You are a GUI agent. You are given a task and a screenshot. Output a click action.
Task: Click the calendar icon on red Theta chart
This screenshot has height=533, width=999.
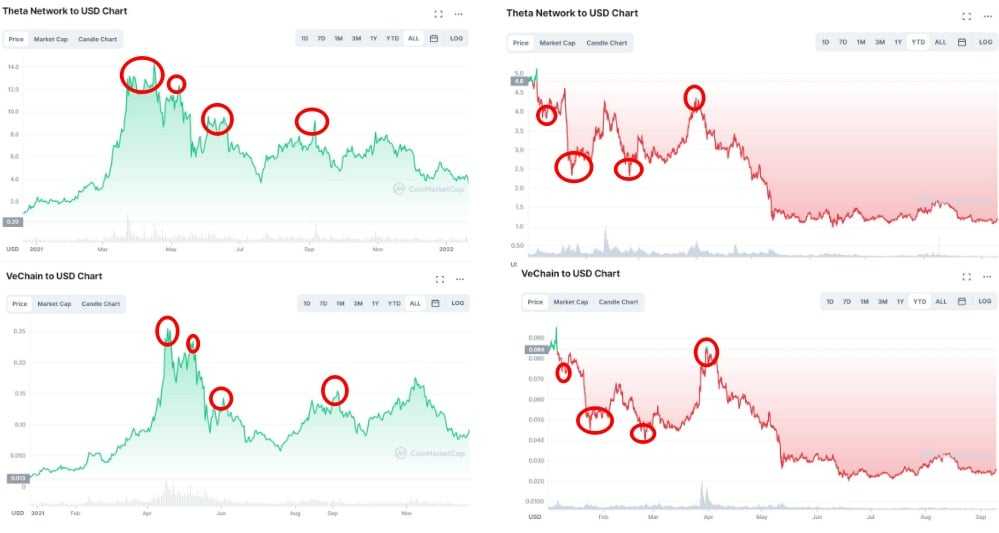click(x=961, y=42)
